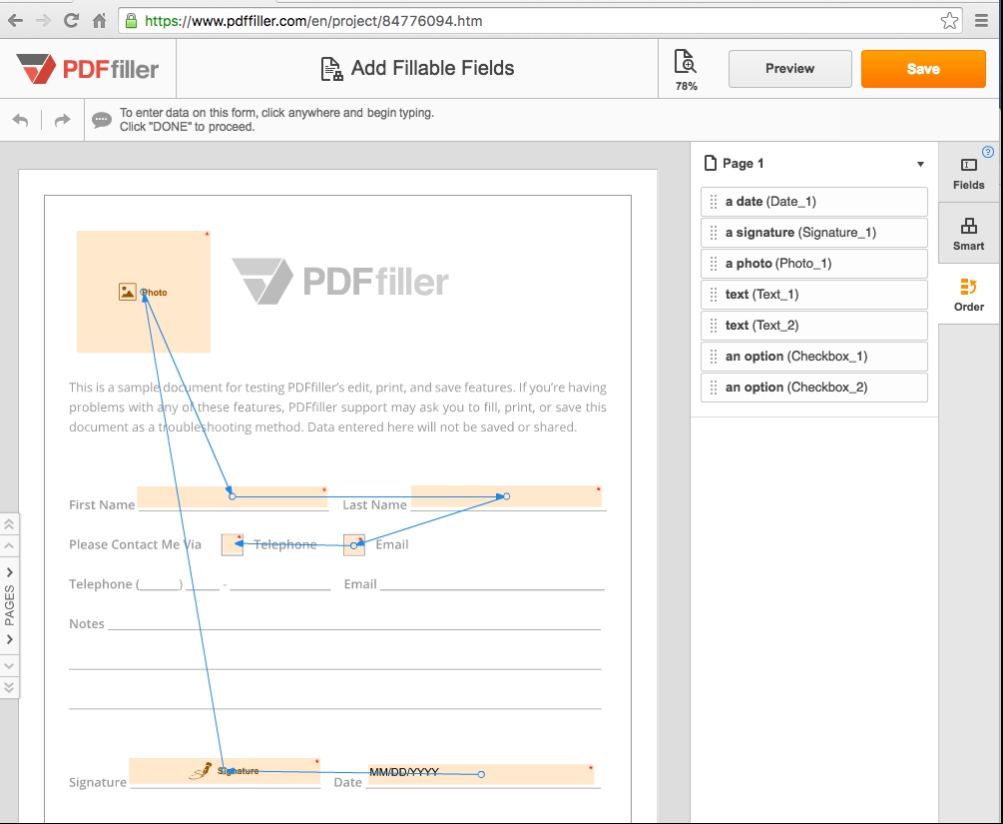
Task: Go to the browser home page icon
Action: pos(99,21)
